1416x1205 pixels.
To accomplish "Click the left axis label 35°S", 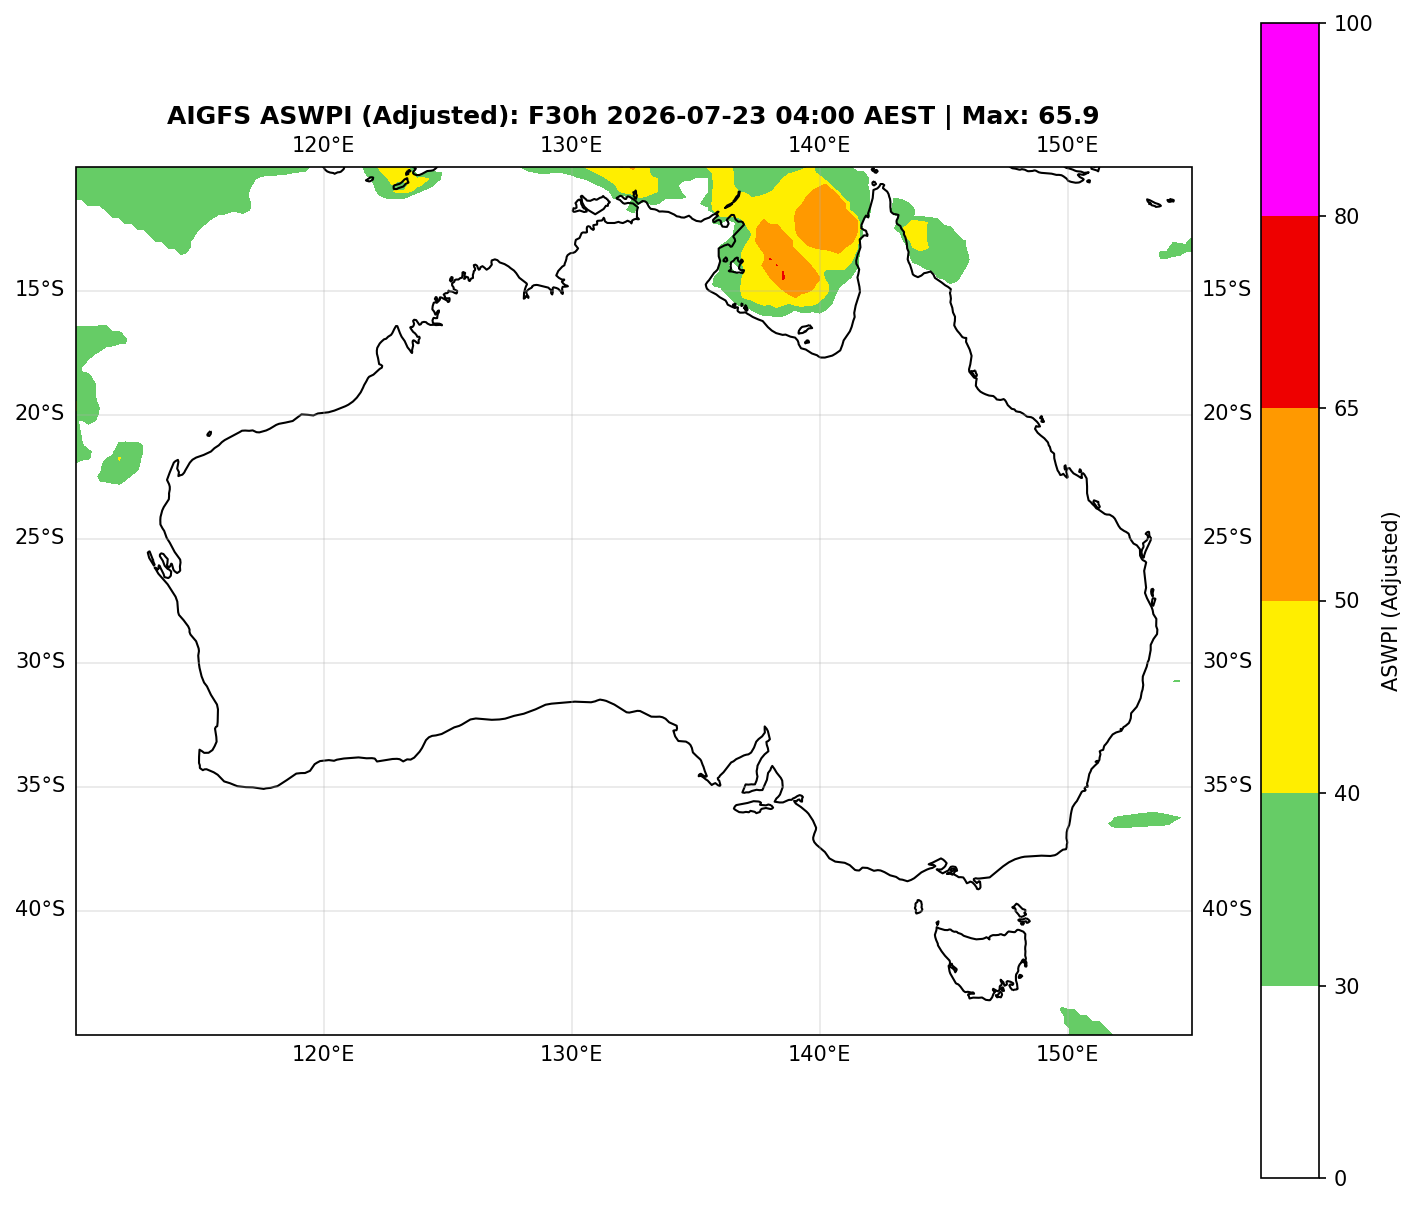I will (40, 786).
